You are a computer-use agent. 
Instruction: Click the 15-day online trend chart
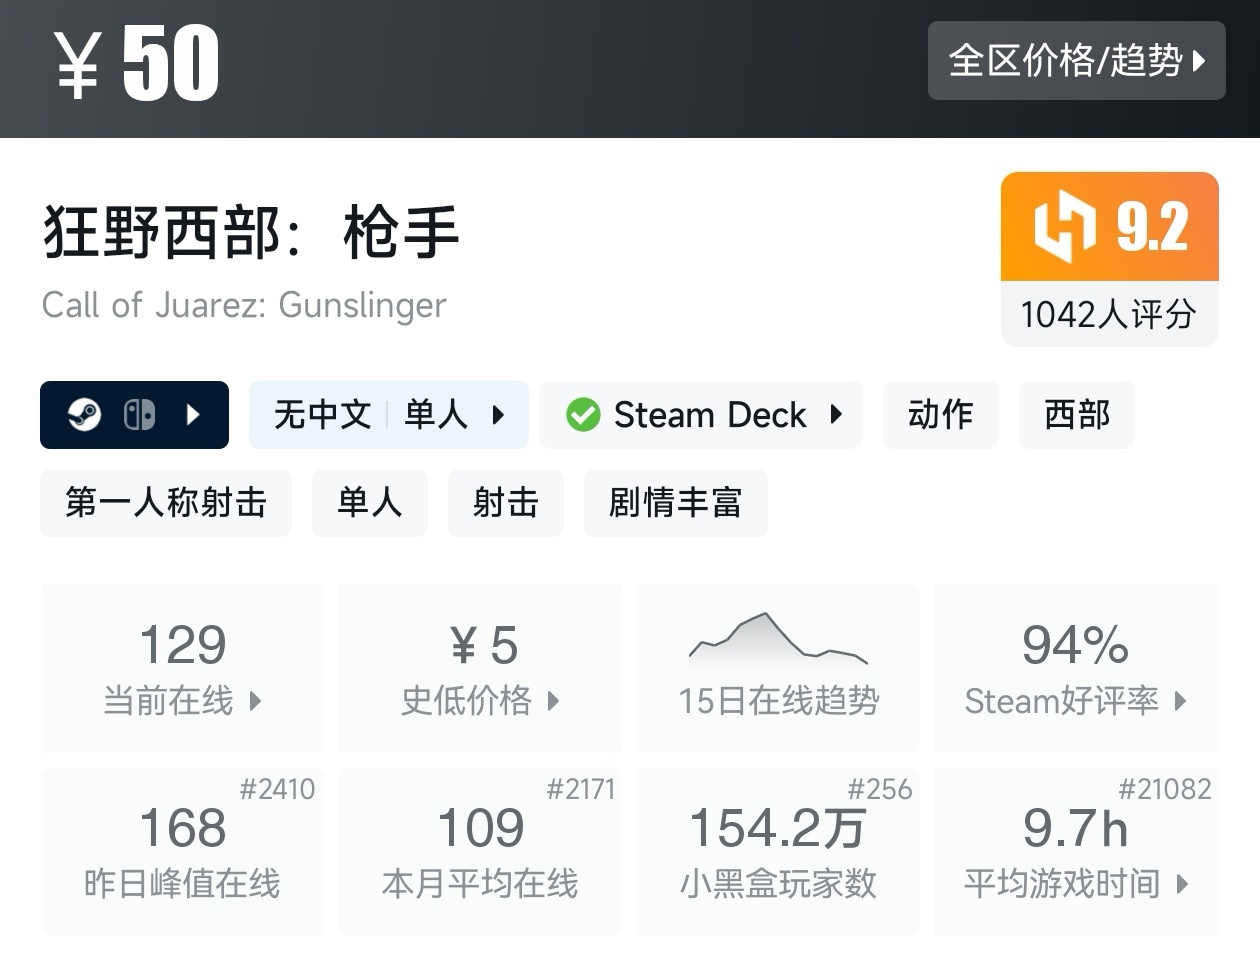pos(778,640)
